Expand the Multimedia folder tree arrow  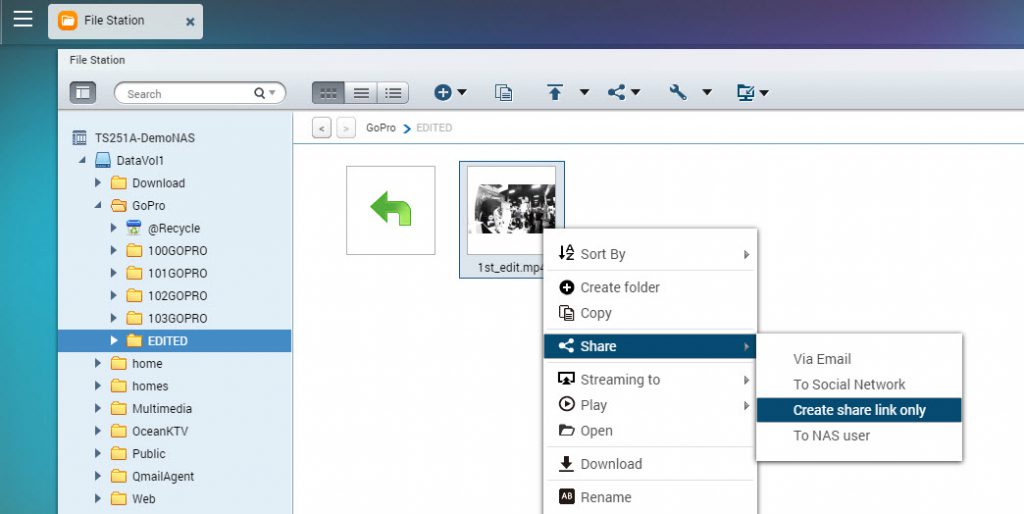click(98, 409)
